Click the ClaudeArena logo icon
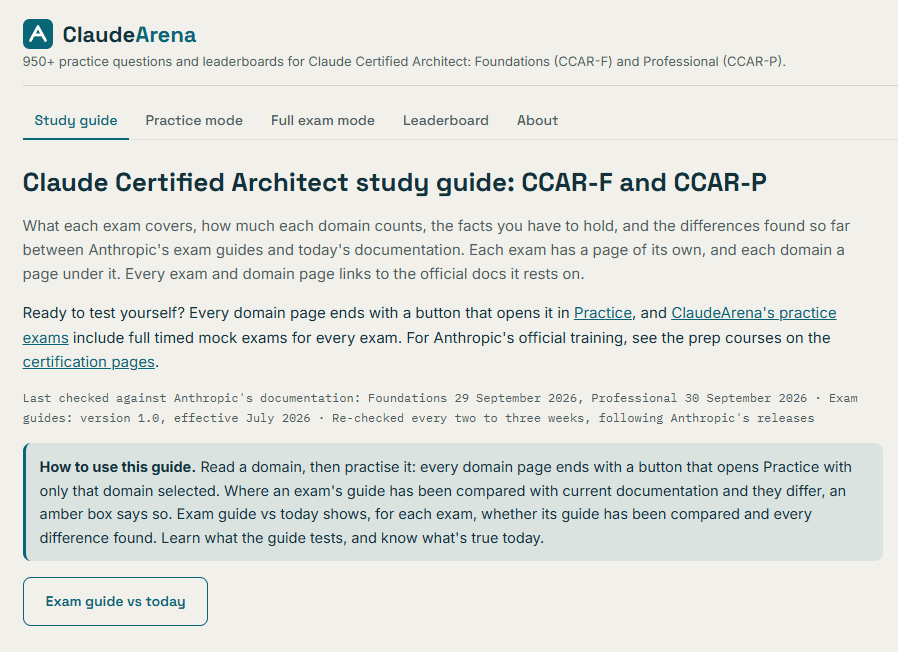The image size is (898, 652). click(x=38, y=34)
